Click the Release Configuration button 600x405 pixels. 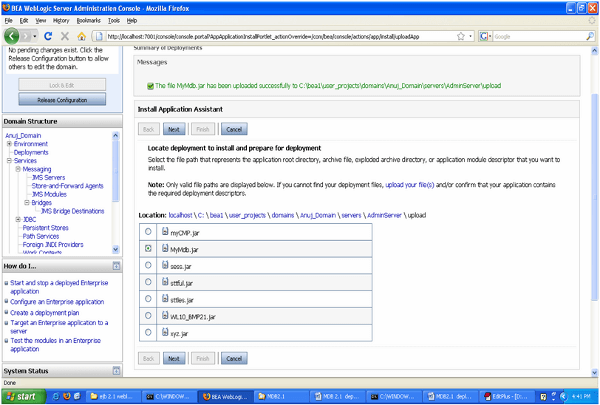click(62, 100)
